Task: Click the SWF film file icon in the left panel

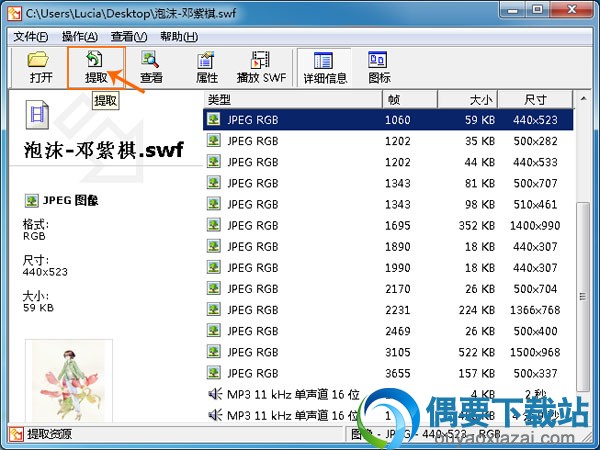Action: [37, 114]
